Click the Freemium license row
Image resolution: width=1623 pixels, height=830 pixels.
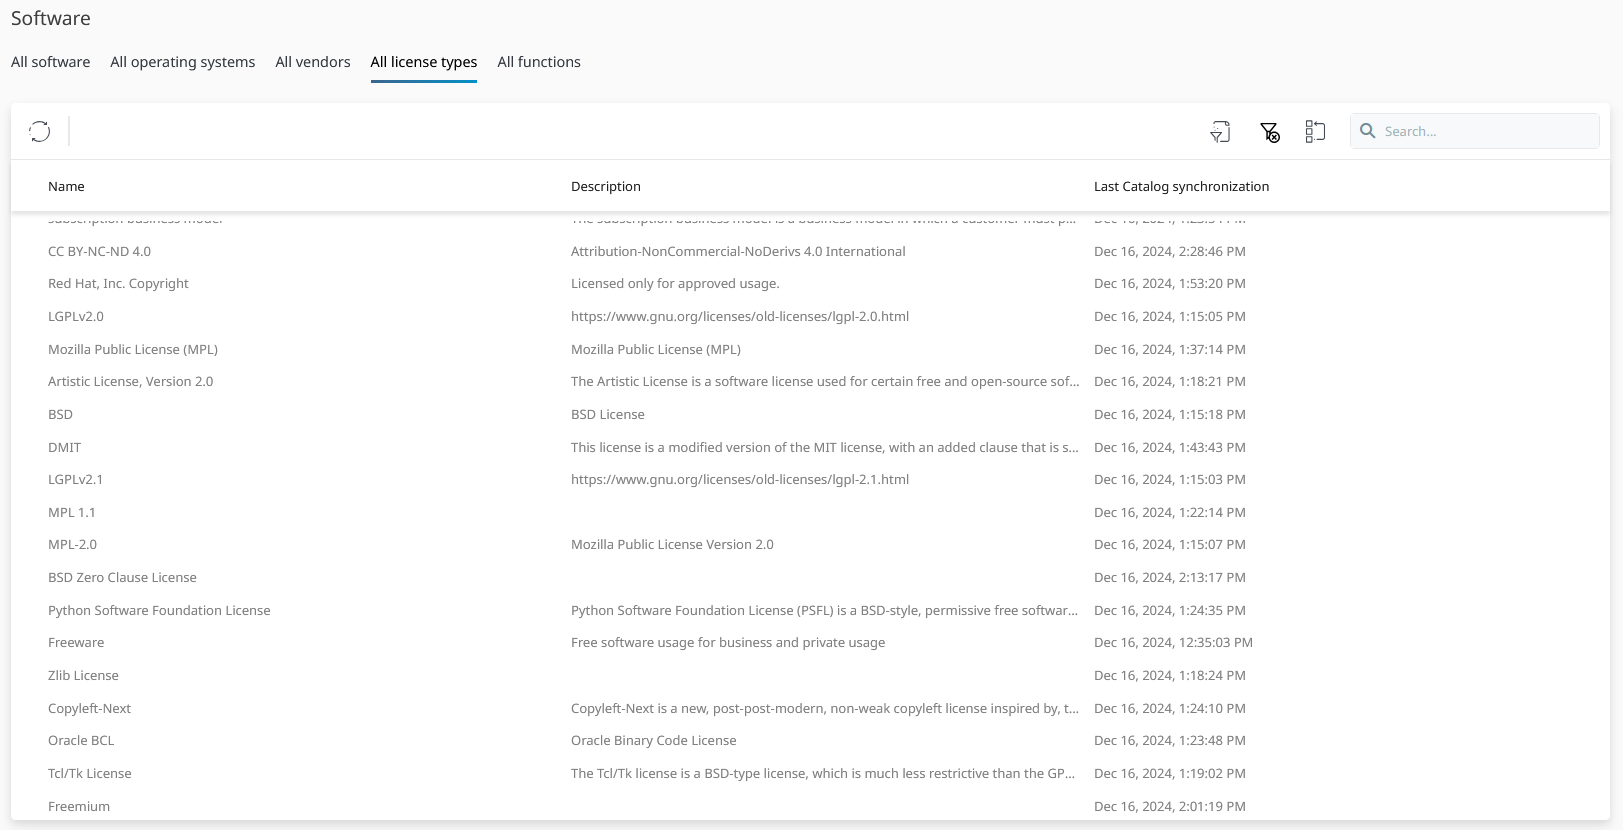pyautogui.click(x=79, y=807)
